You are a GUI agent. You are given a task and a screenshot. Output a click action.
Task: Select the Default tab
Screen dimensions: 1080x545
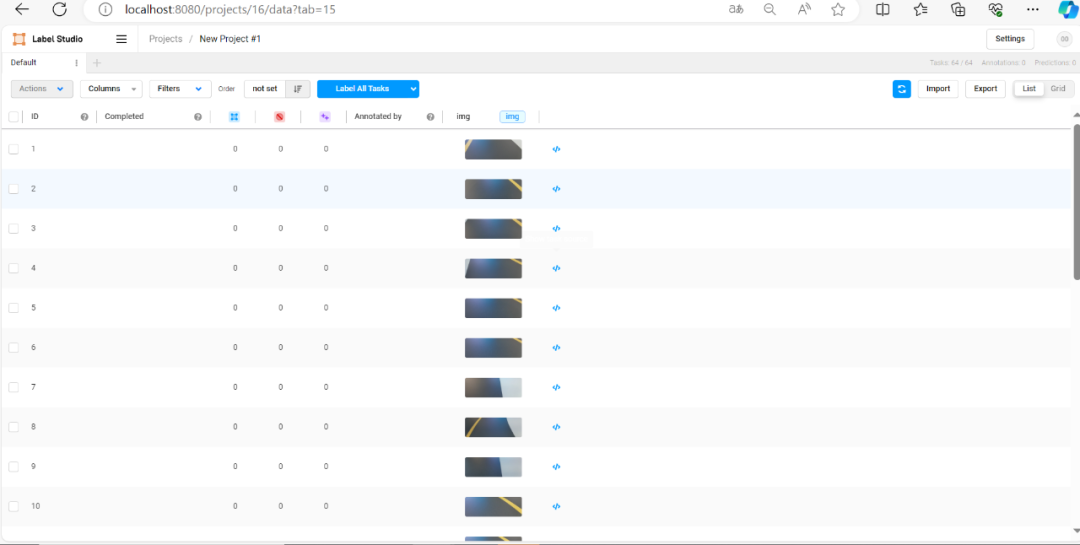pos(24,63)
